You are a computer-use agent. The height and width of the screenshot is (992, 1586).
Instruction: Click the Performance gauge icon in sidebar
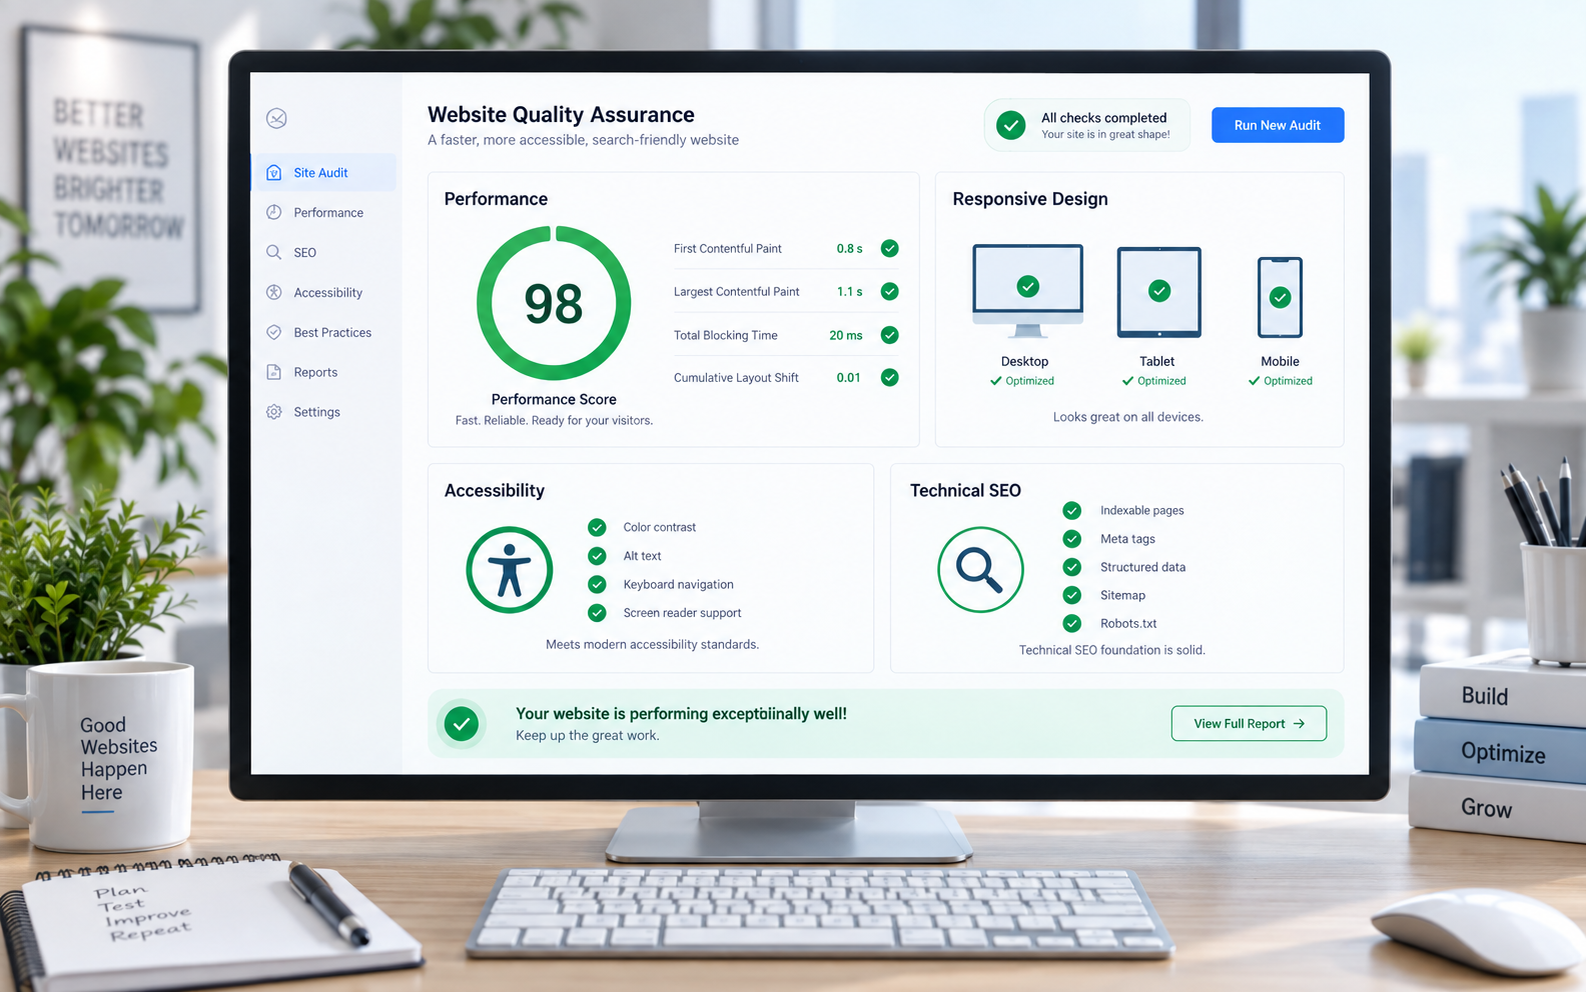pos(274,212)
